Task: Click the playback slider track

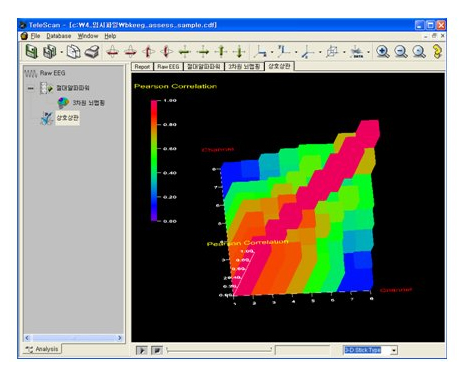Action: [219, 350]
